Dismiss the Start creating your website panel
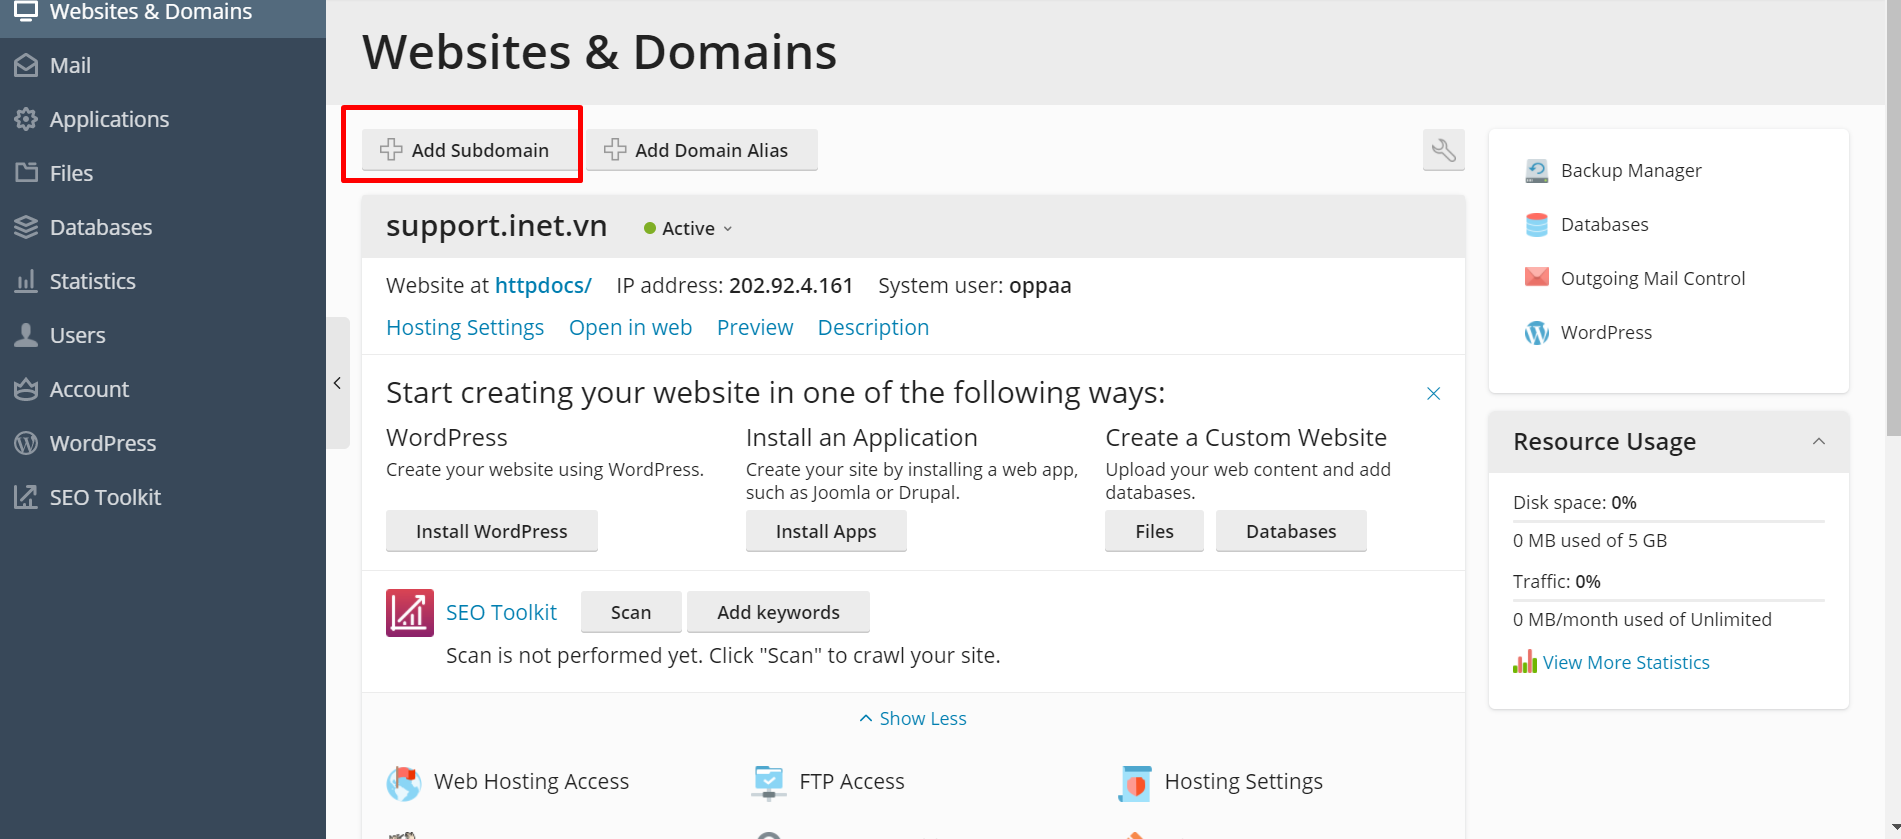This screenshot has height=839, width=1901. click(x=1433, y=394)
